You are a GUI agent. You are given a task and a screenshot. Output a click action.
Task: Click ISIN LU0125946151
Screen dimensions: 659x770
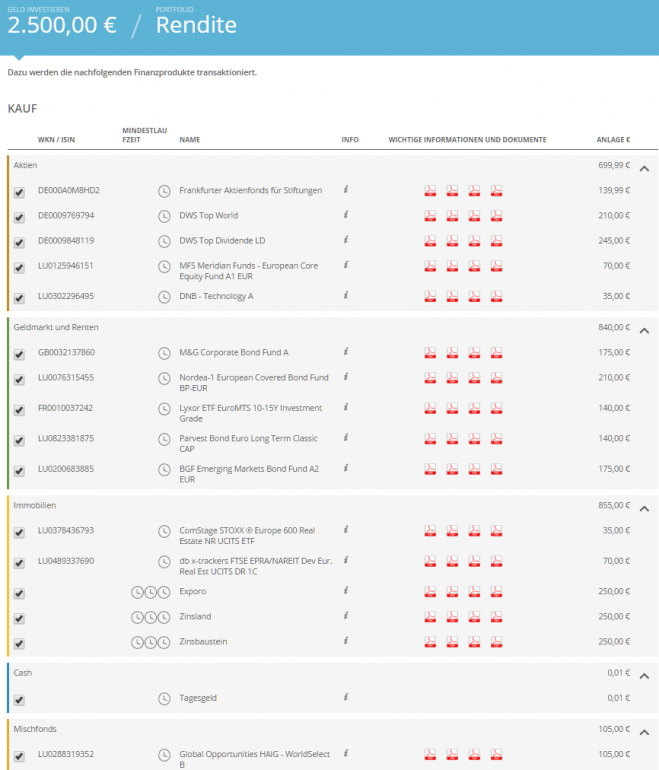pos(65,266)
